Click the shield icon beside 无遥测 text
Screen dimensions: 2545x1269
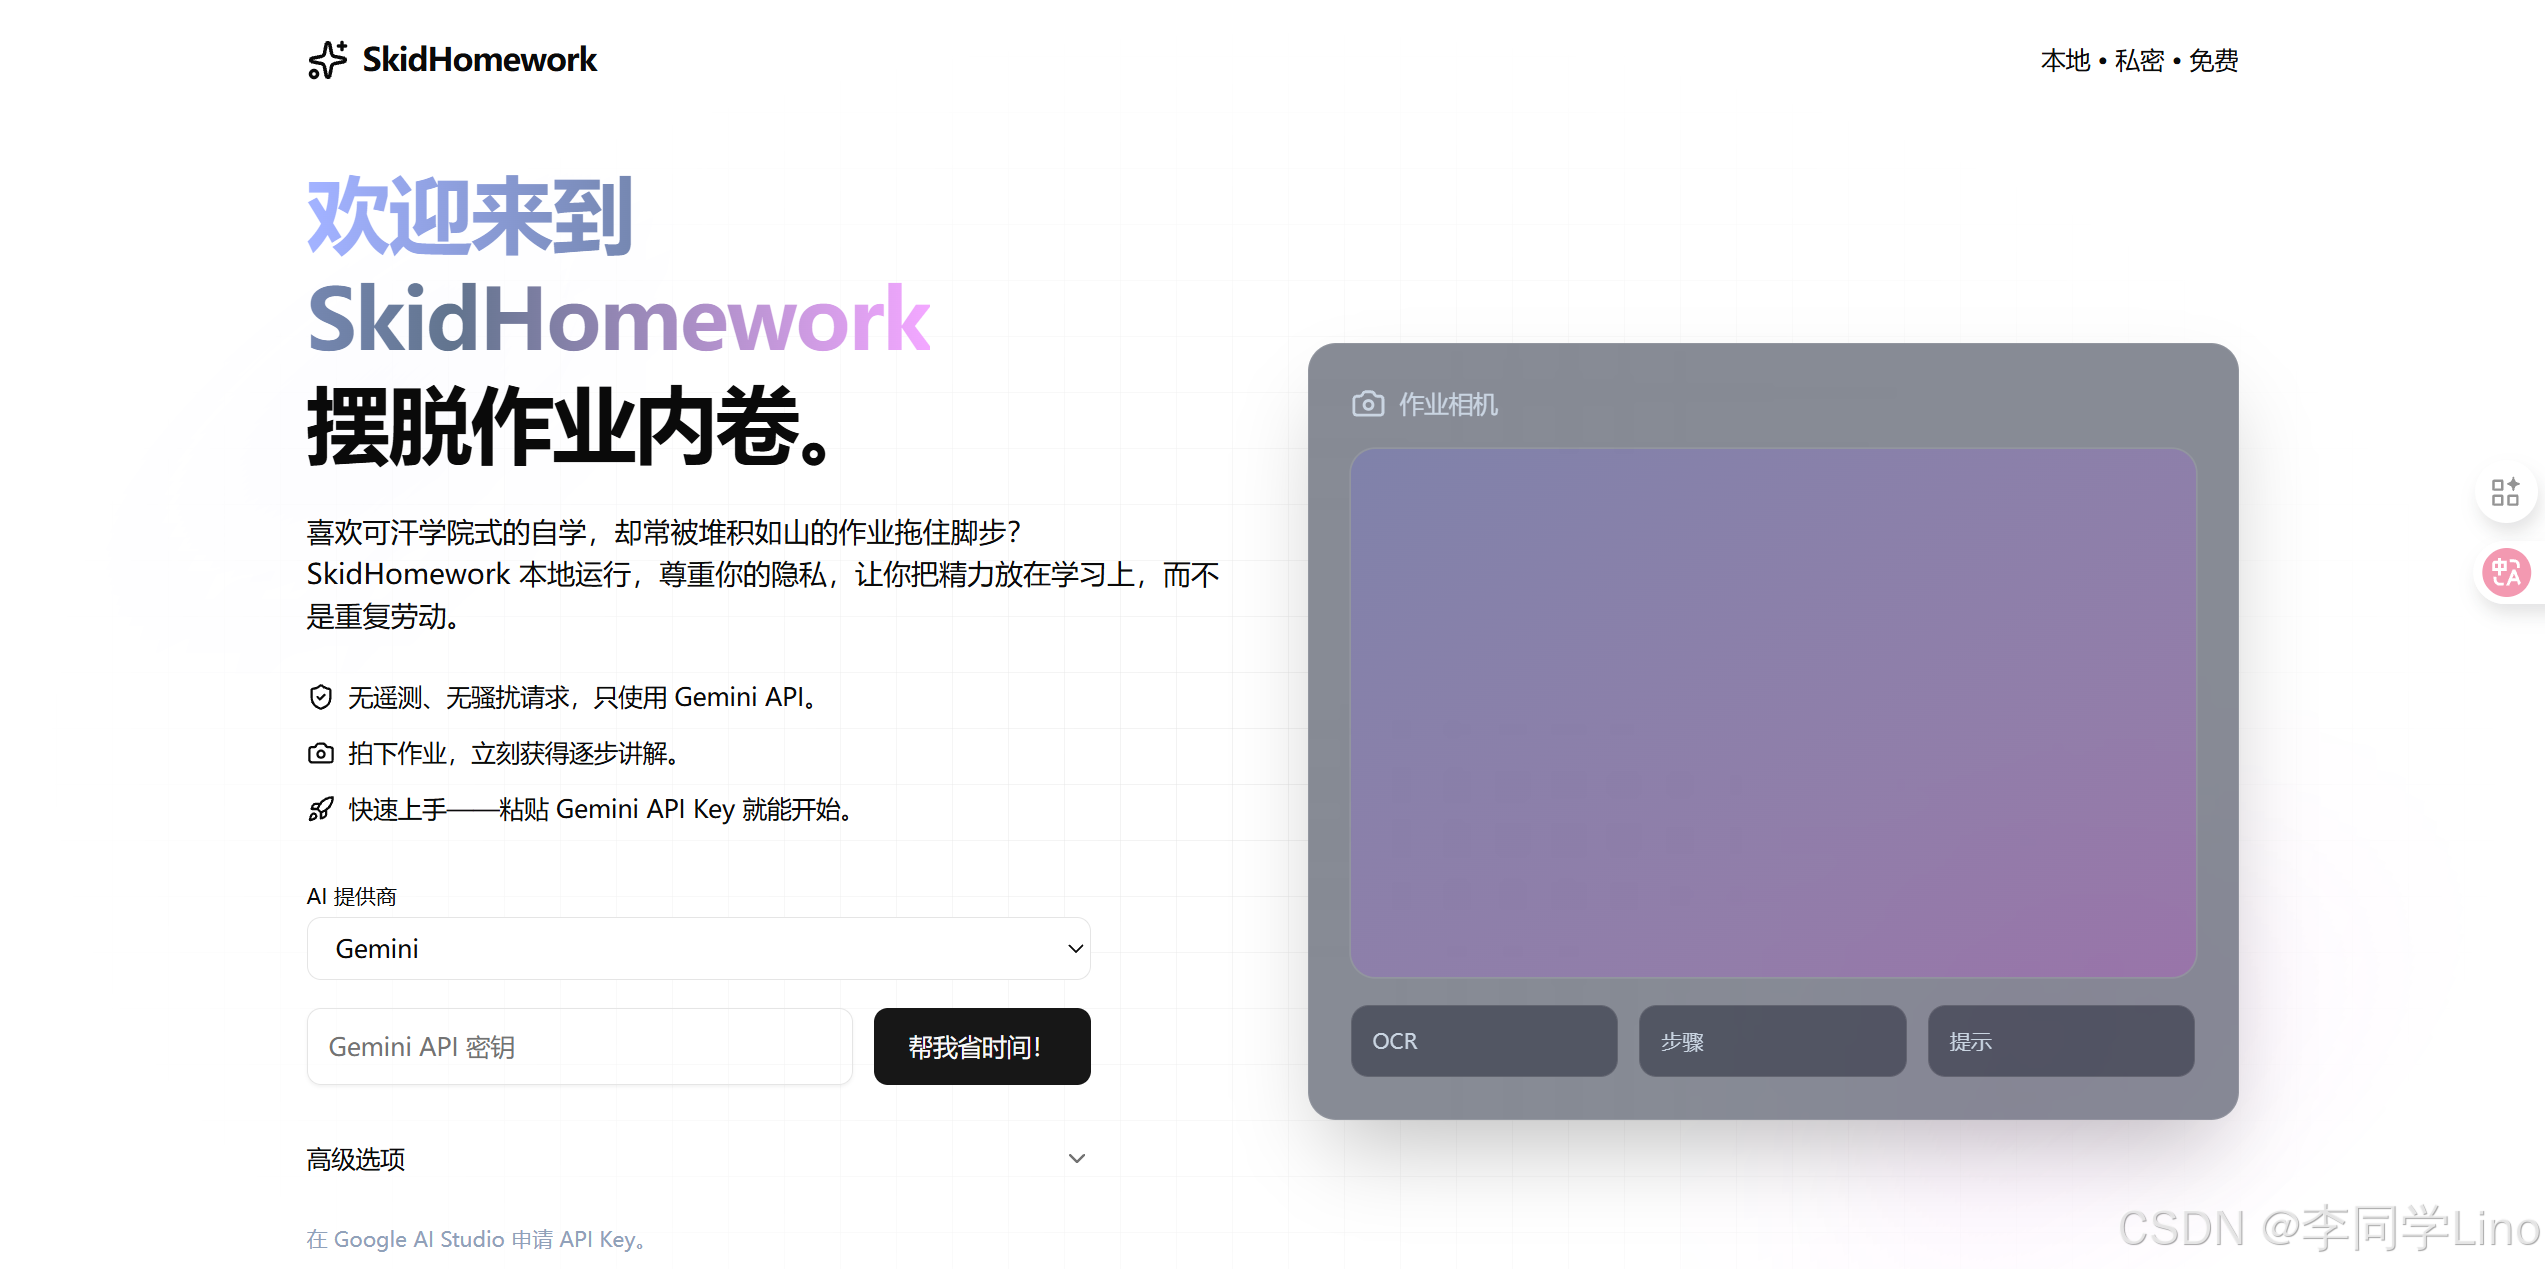point(320,697)
